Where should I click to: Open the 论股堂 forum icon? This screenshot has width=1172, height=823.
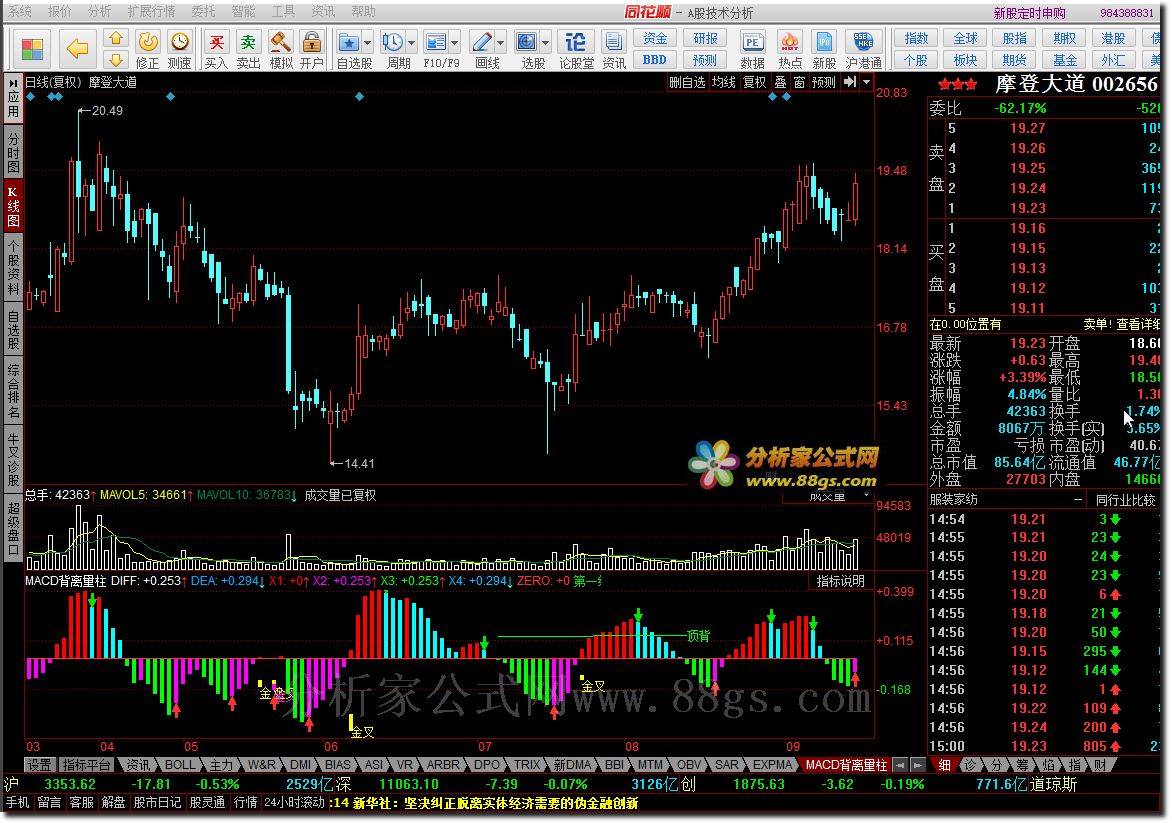576,50
